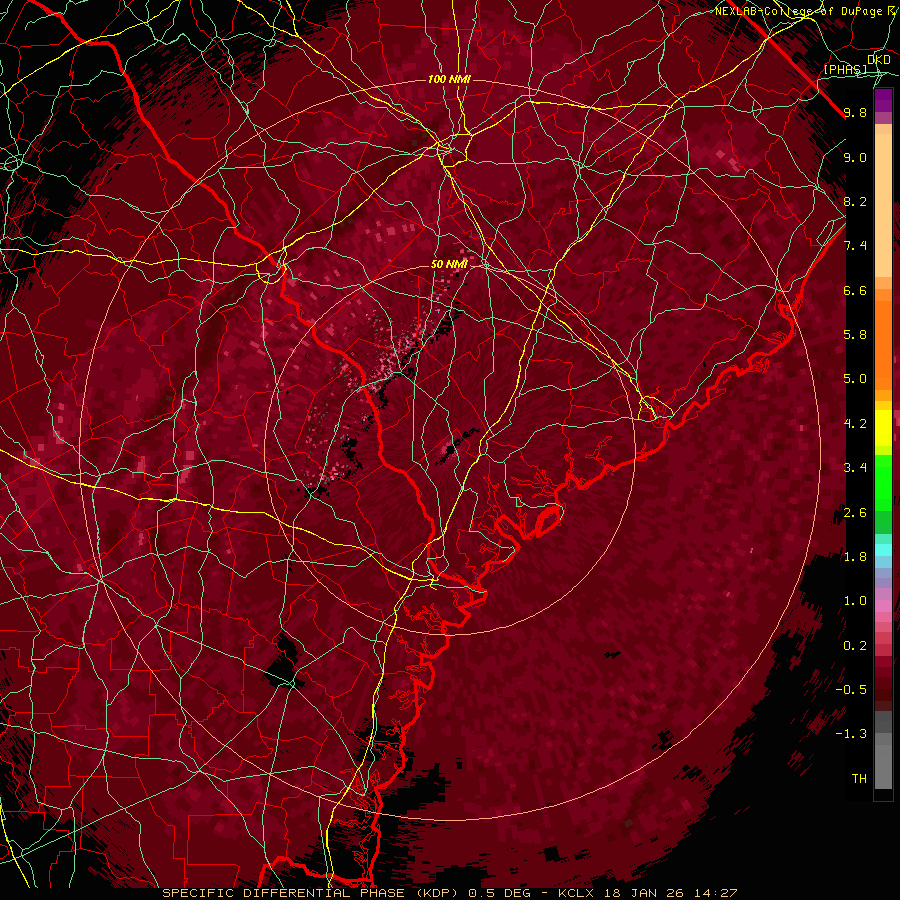
Task: Click the 9.8 scale value
Action: [855, 112]
